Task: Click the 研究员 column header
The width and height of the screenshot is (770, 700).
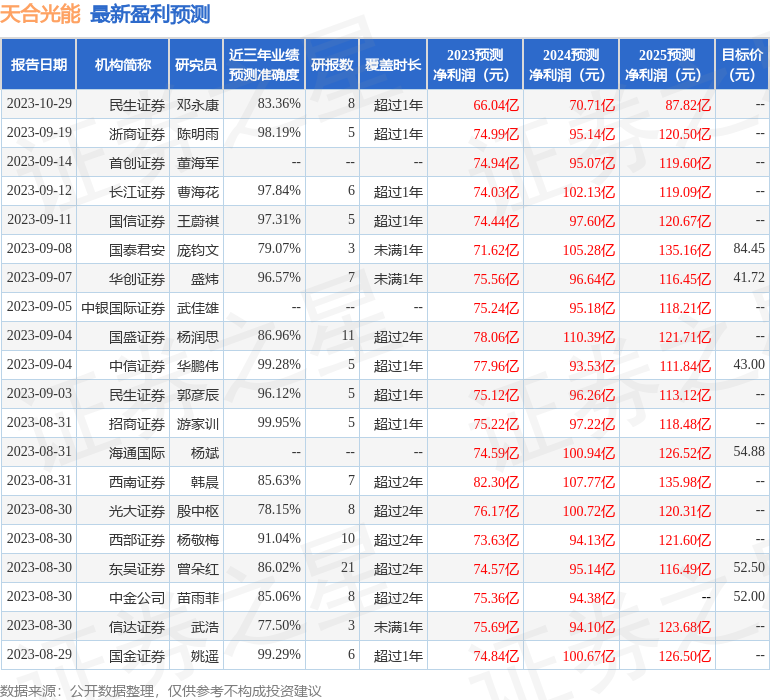Action: tap(196, 64)
